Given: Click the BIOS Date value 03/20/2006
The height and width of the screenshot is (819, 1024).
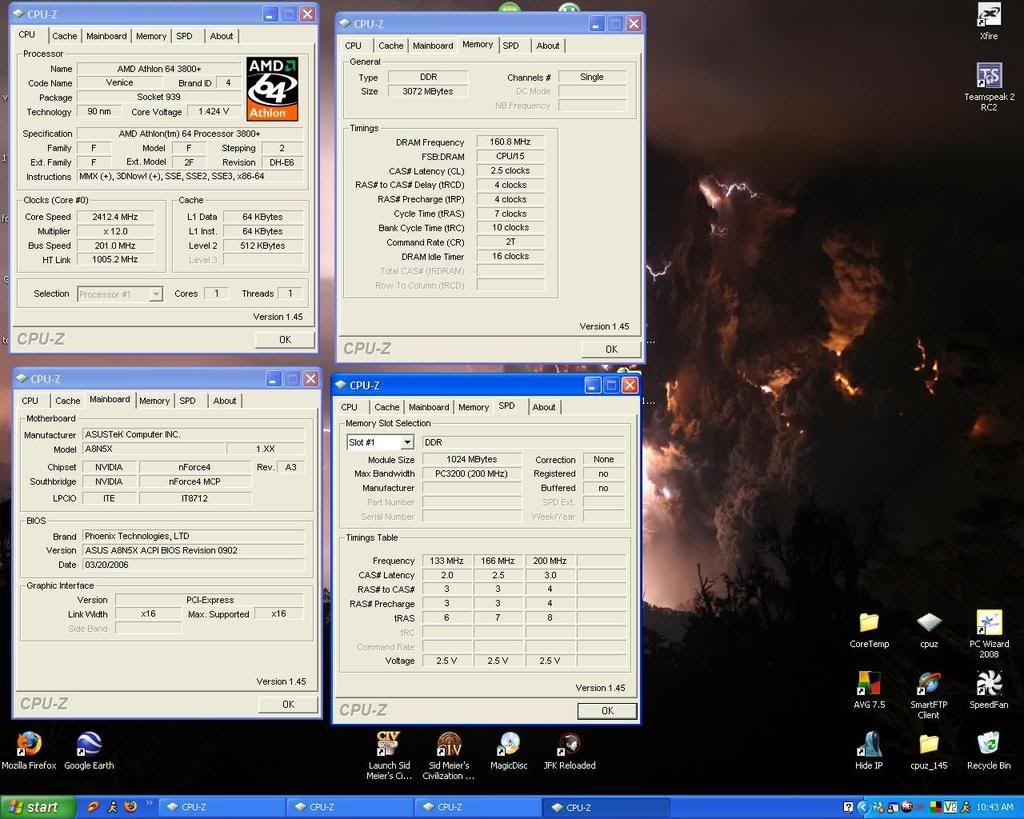Looking at the screenshot, I should point(193,564).
